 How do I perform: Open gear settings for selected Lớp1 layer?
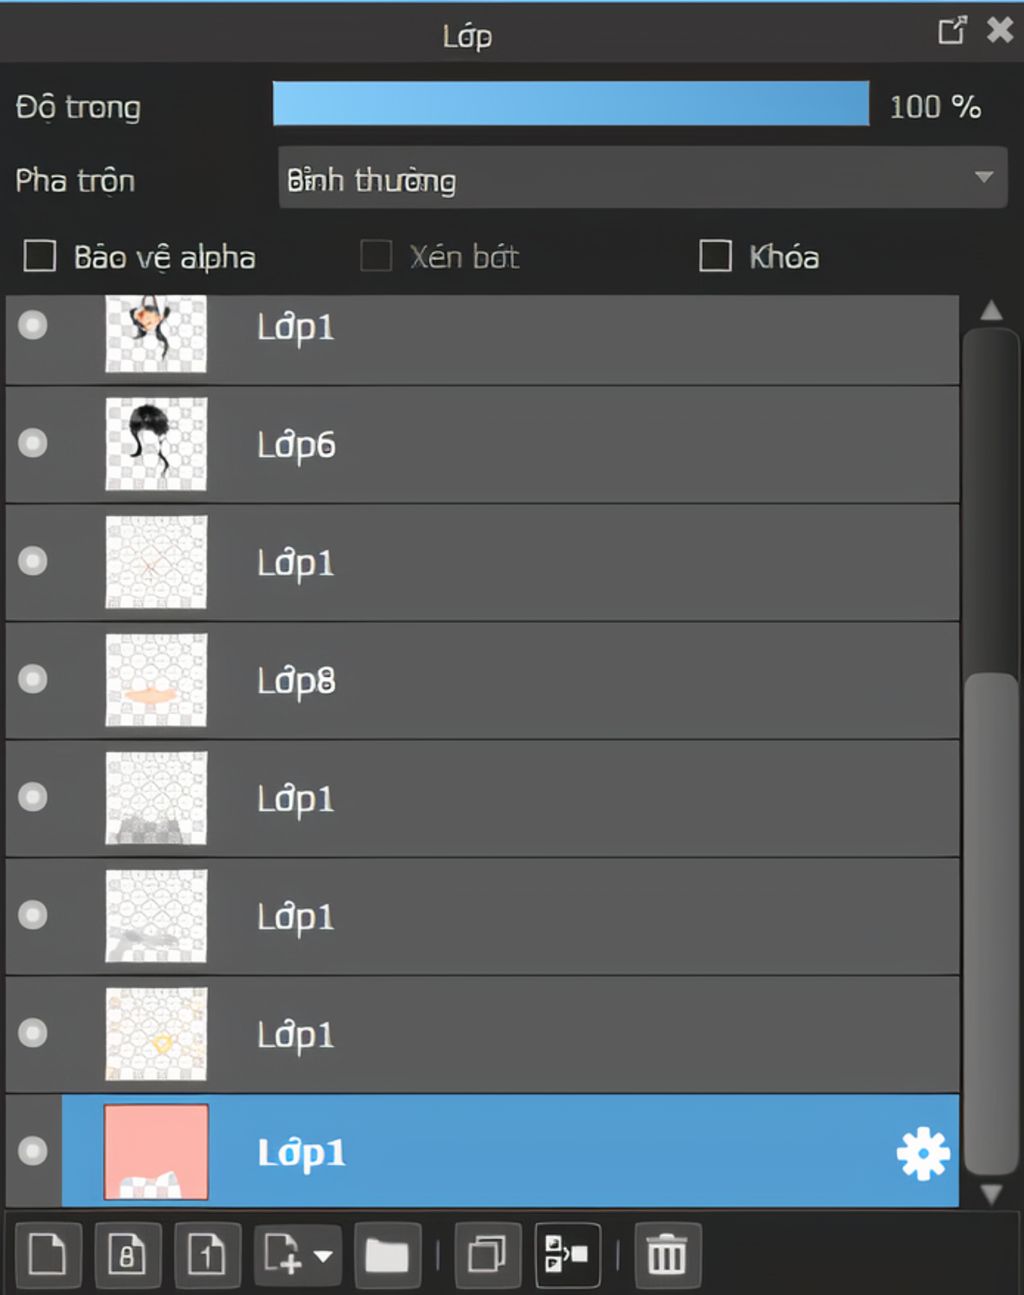coord(922,1153)
